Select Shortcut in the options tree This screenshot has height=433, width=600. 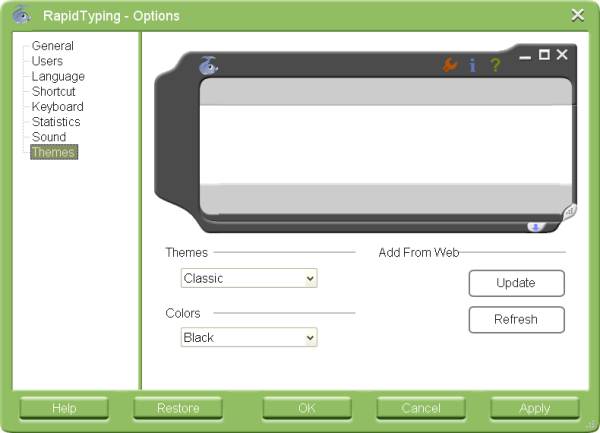(x=54, y=91)
